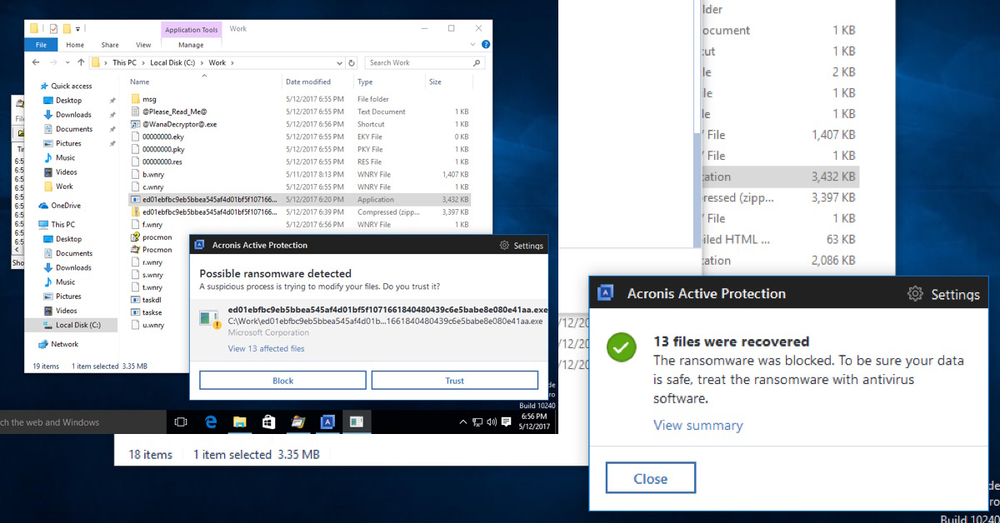The width and height of the screenshot is (1000, 523).
Task: Open quick access toolbar customize dropdown
Action: [x=78, y=29]
